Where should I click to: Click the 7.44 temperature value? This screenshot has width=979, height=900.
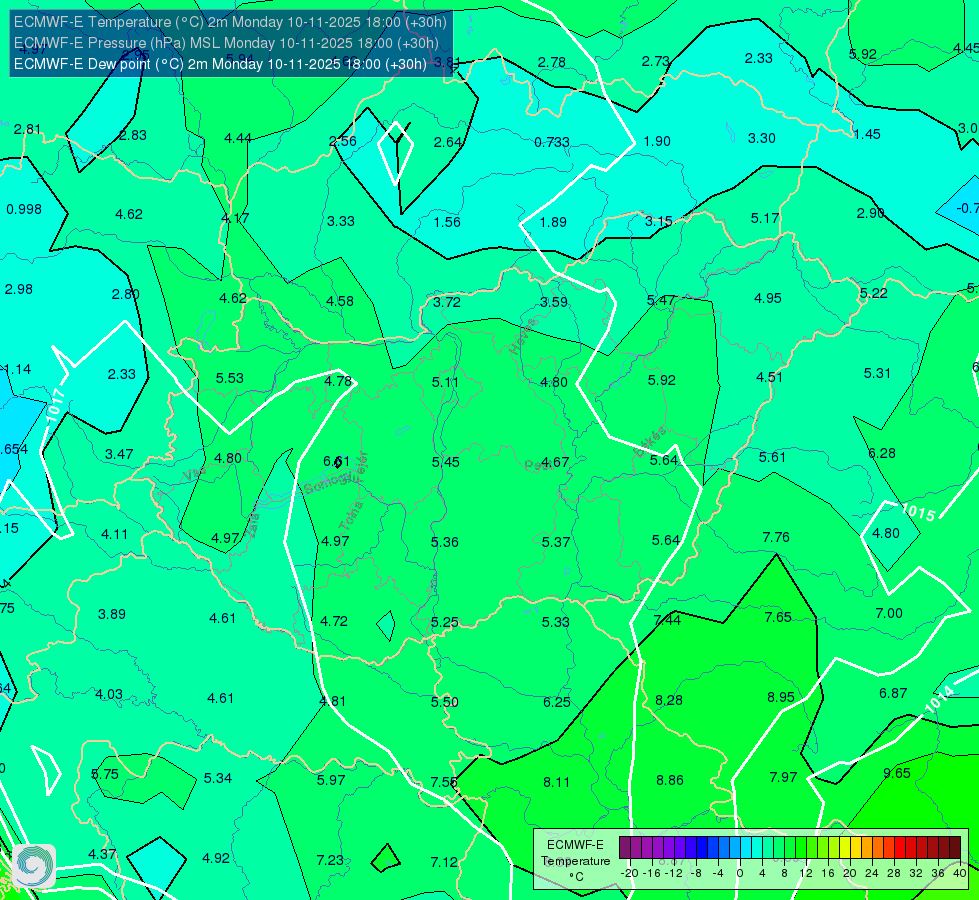click(x=667, y=620)
